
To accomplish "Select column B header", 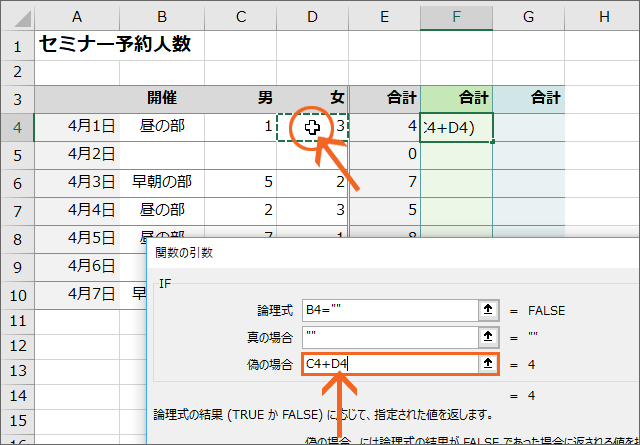I will click(162, 17).
